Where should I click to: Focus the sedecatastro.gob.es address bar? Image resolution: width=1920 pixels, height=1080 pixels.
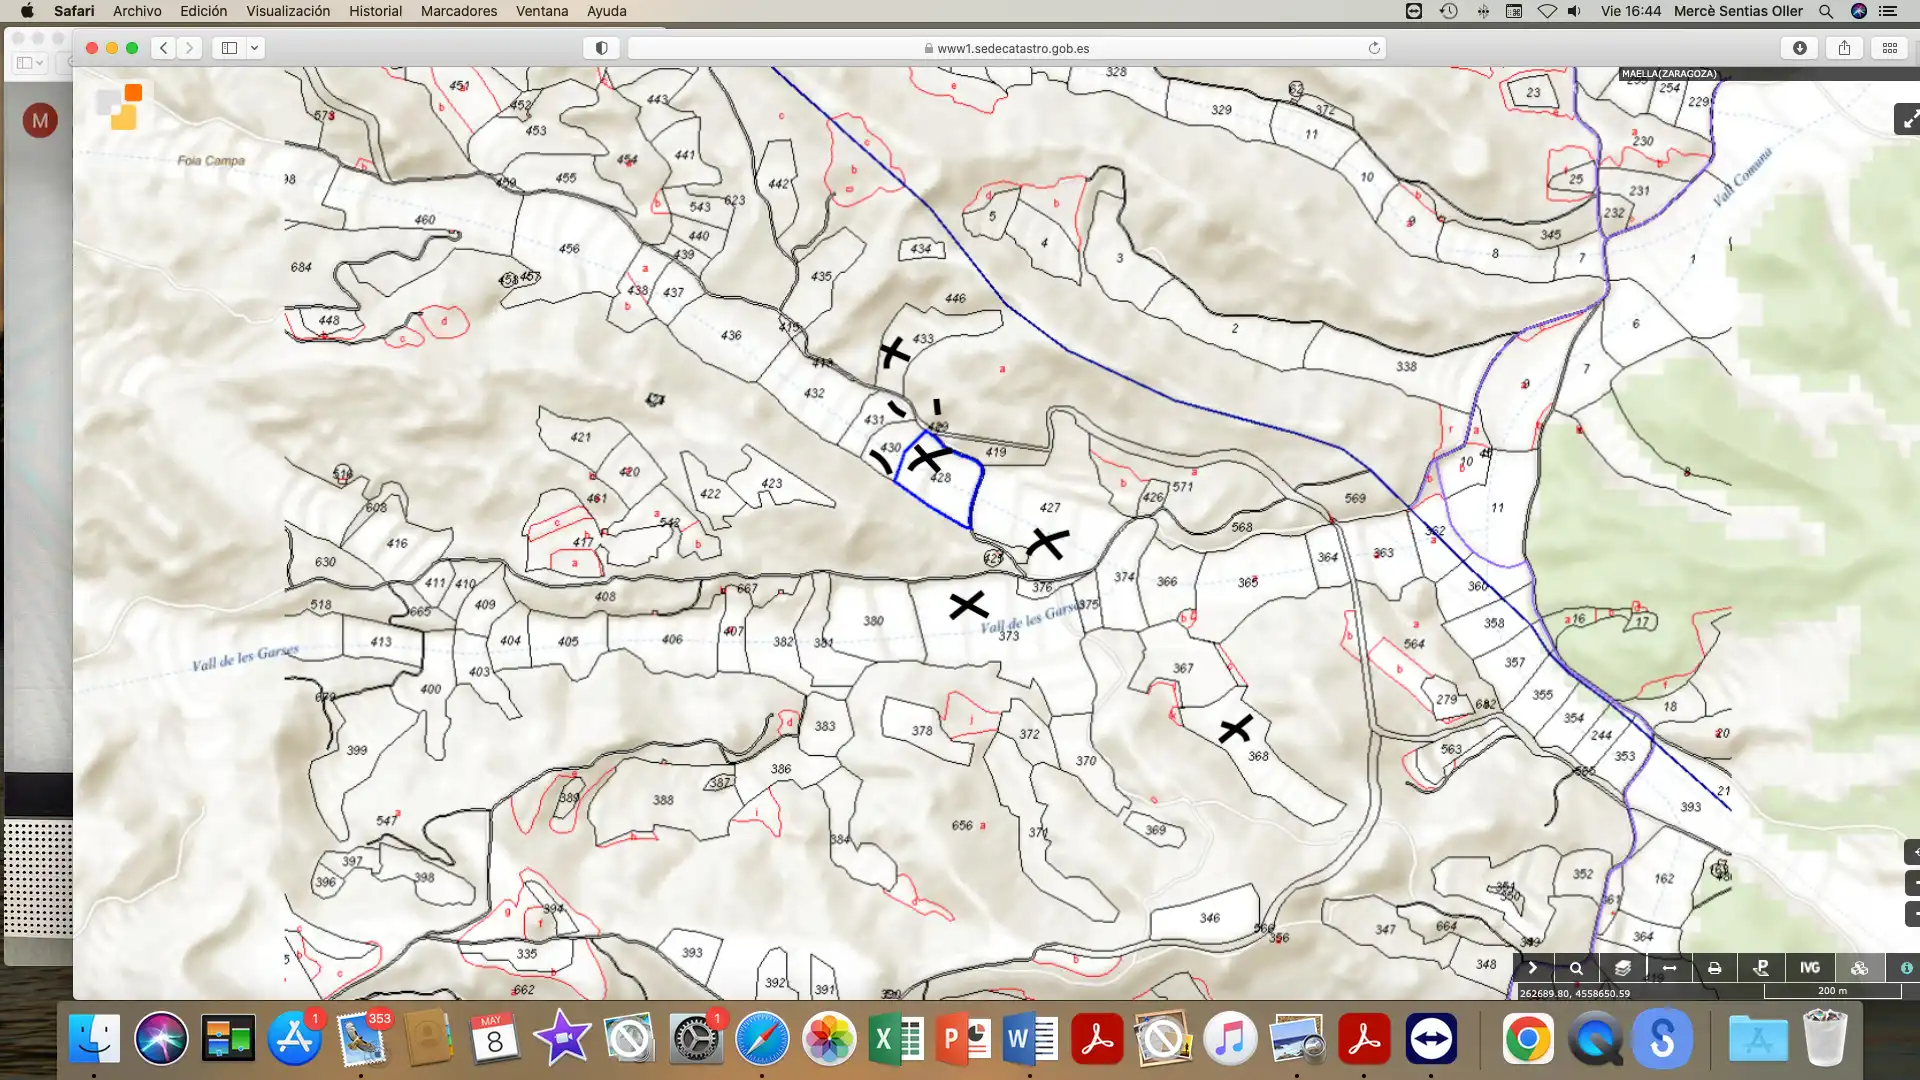[1006, 48]
